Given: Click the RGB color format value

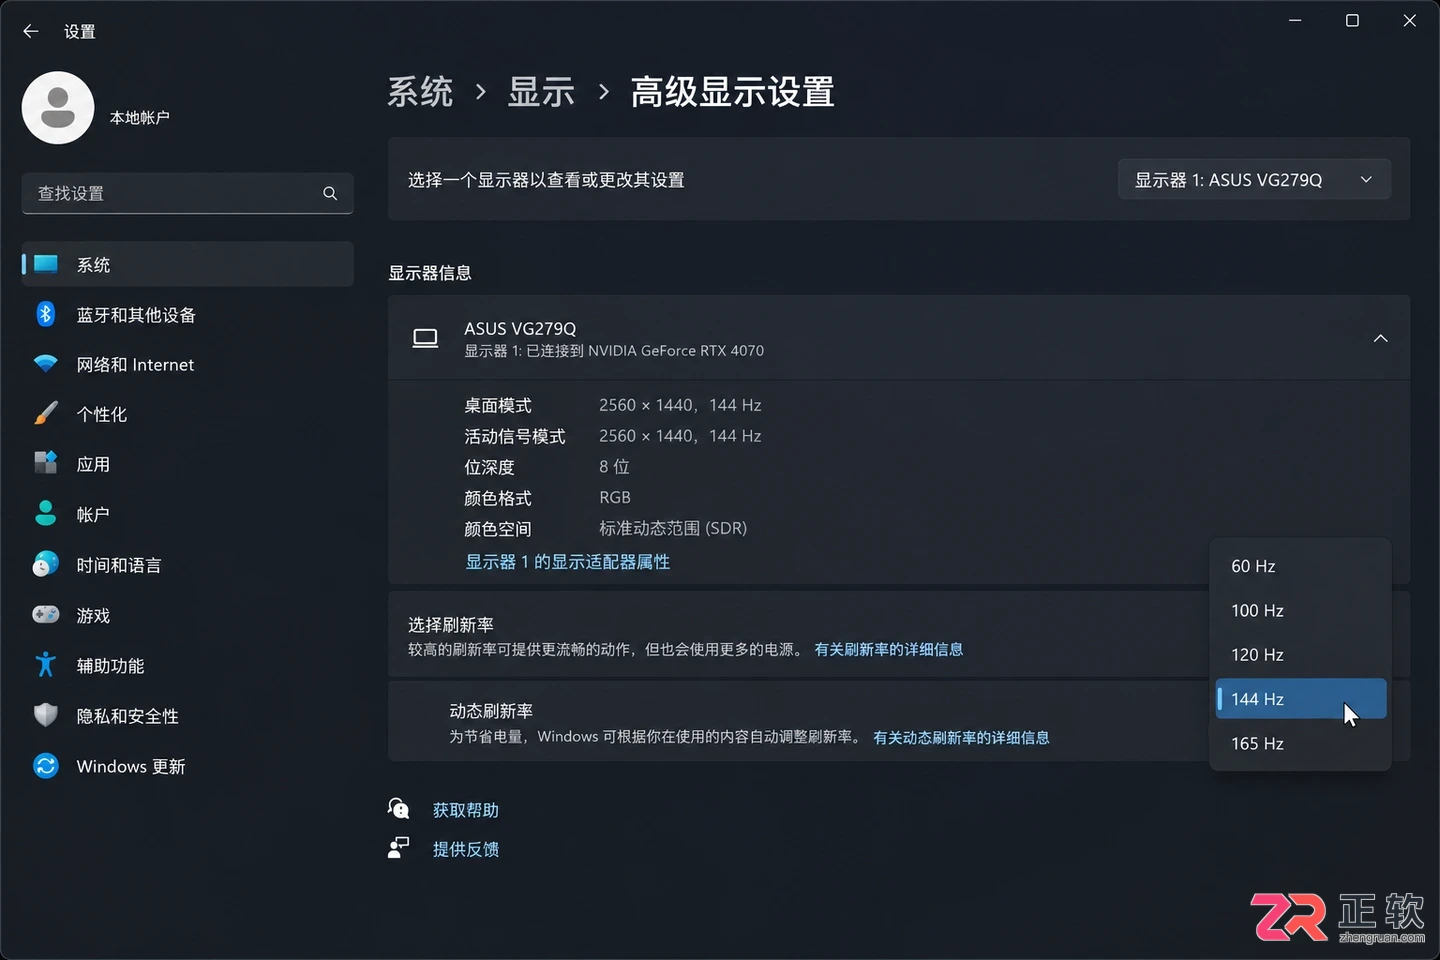Looking at the screenshot, I should click(615, 497).
